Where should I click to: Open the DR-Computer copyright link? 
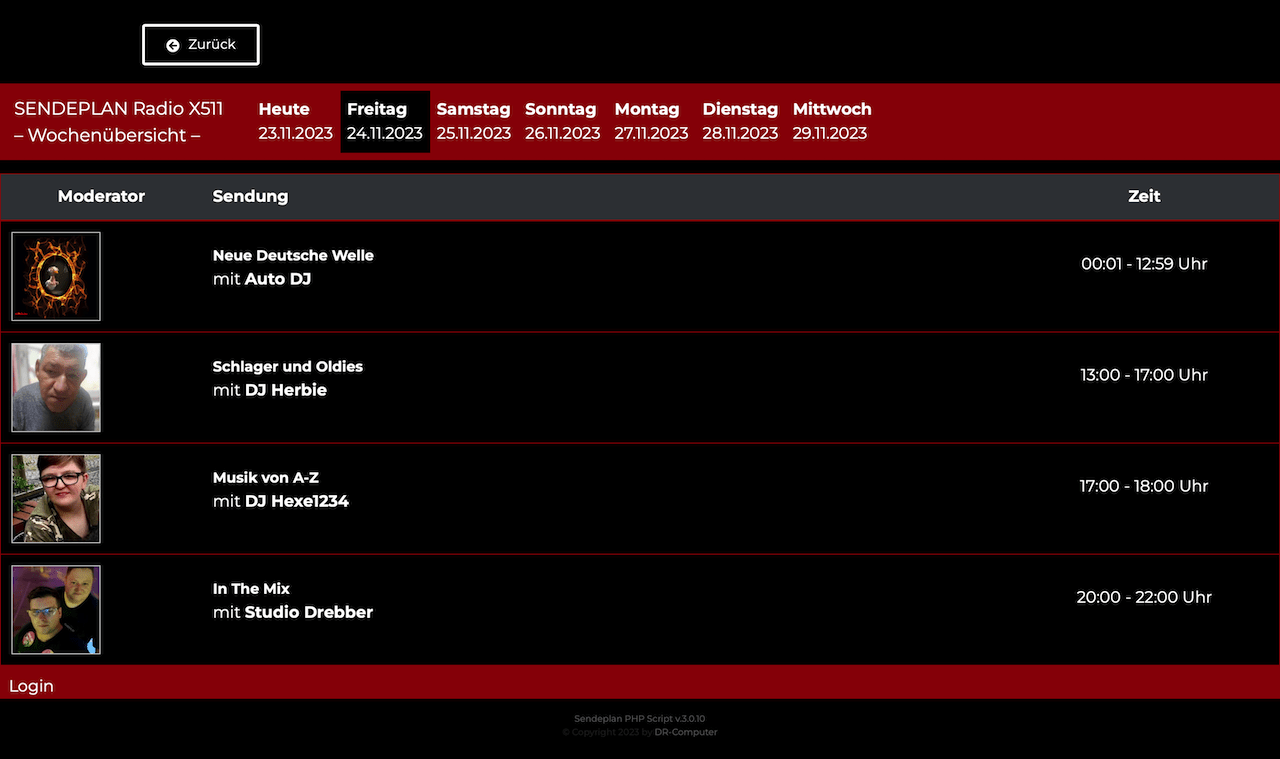coord(686,732)
